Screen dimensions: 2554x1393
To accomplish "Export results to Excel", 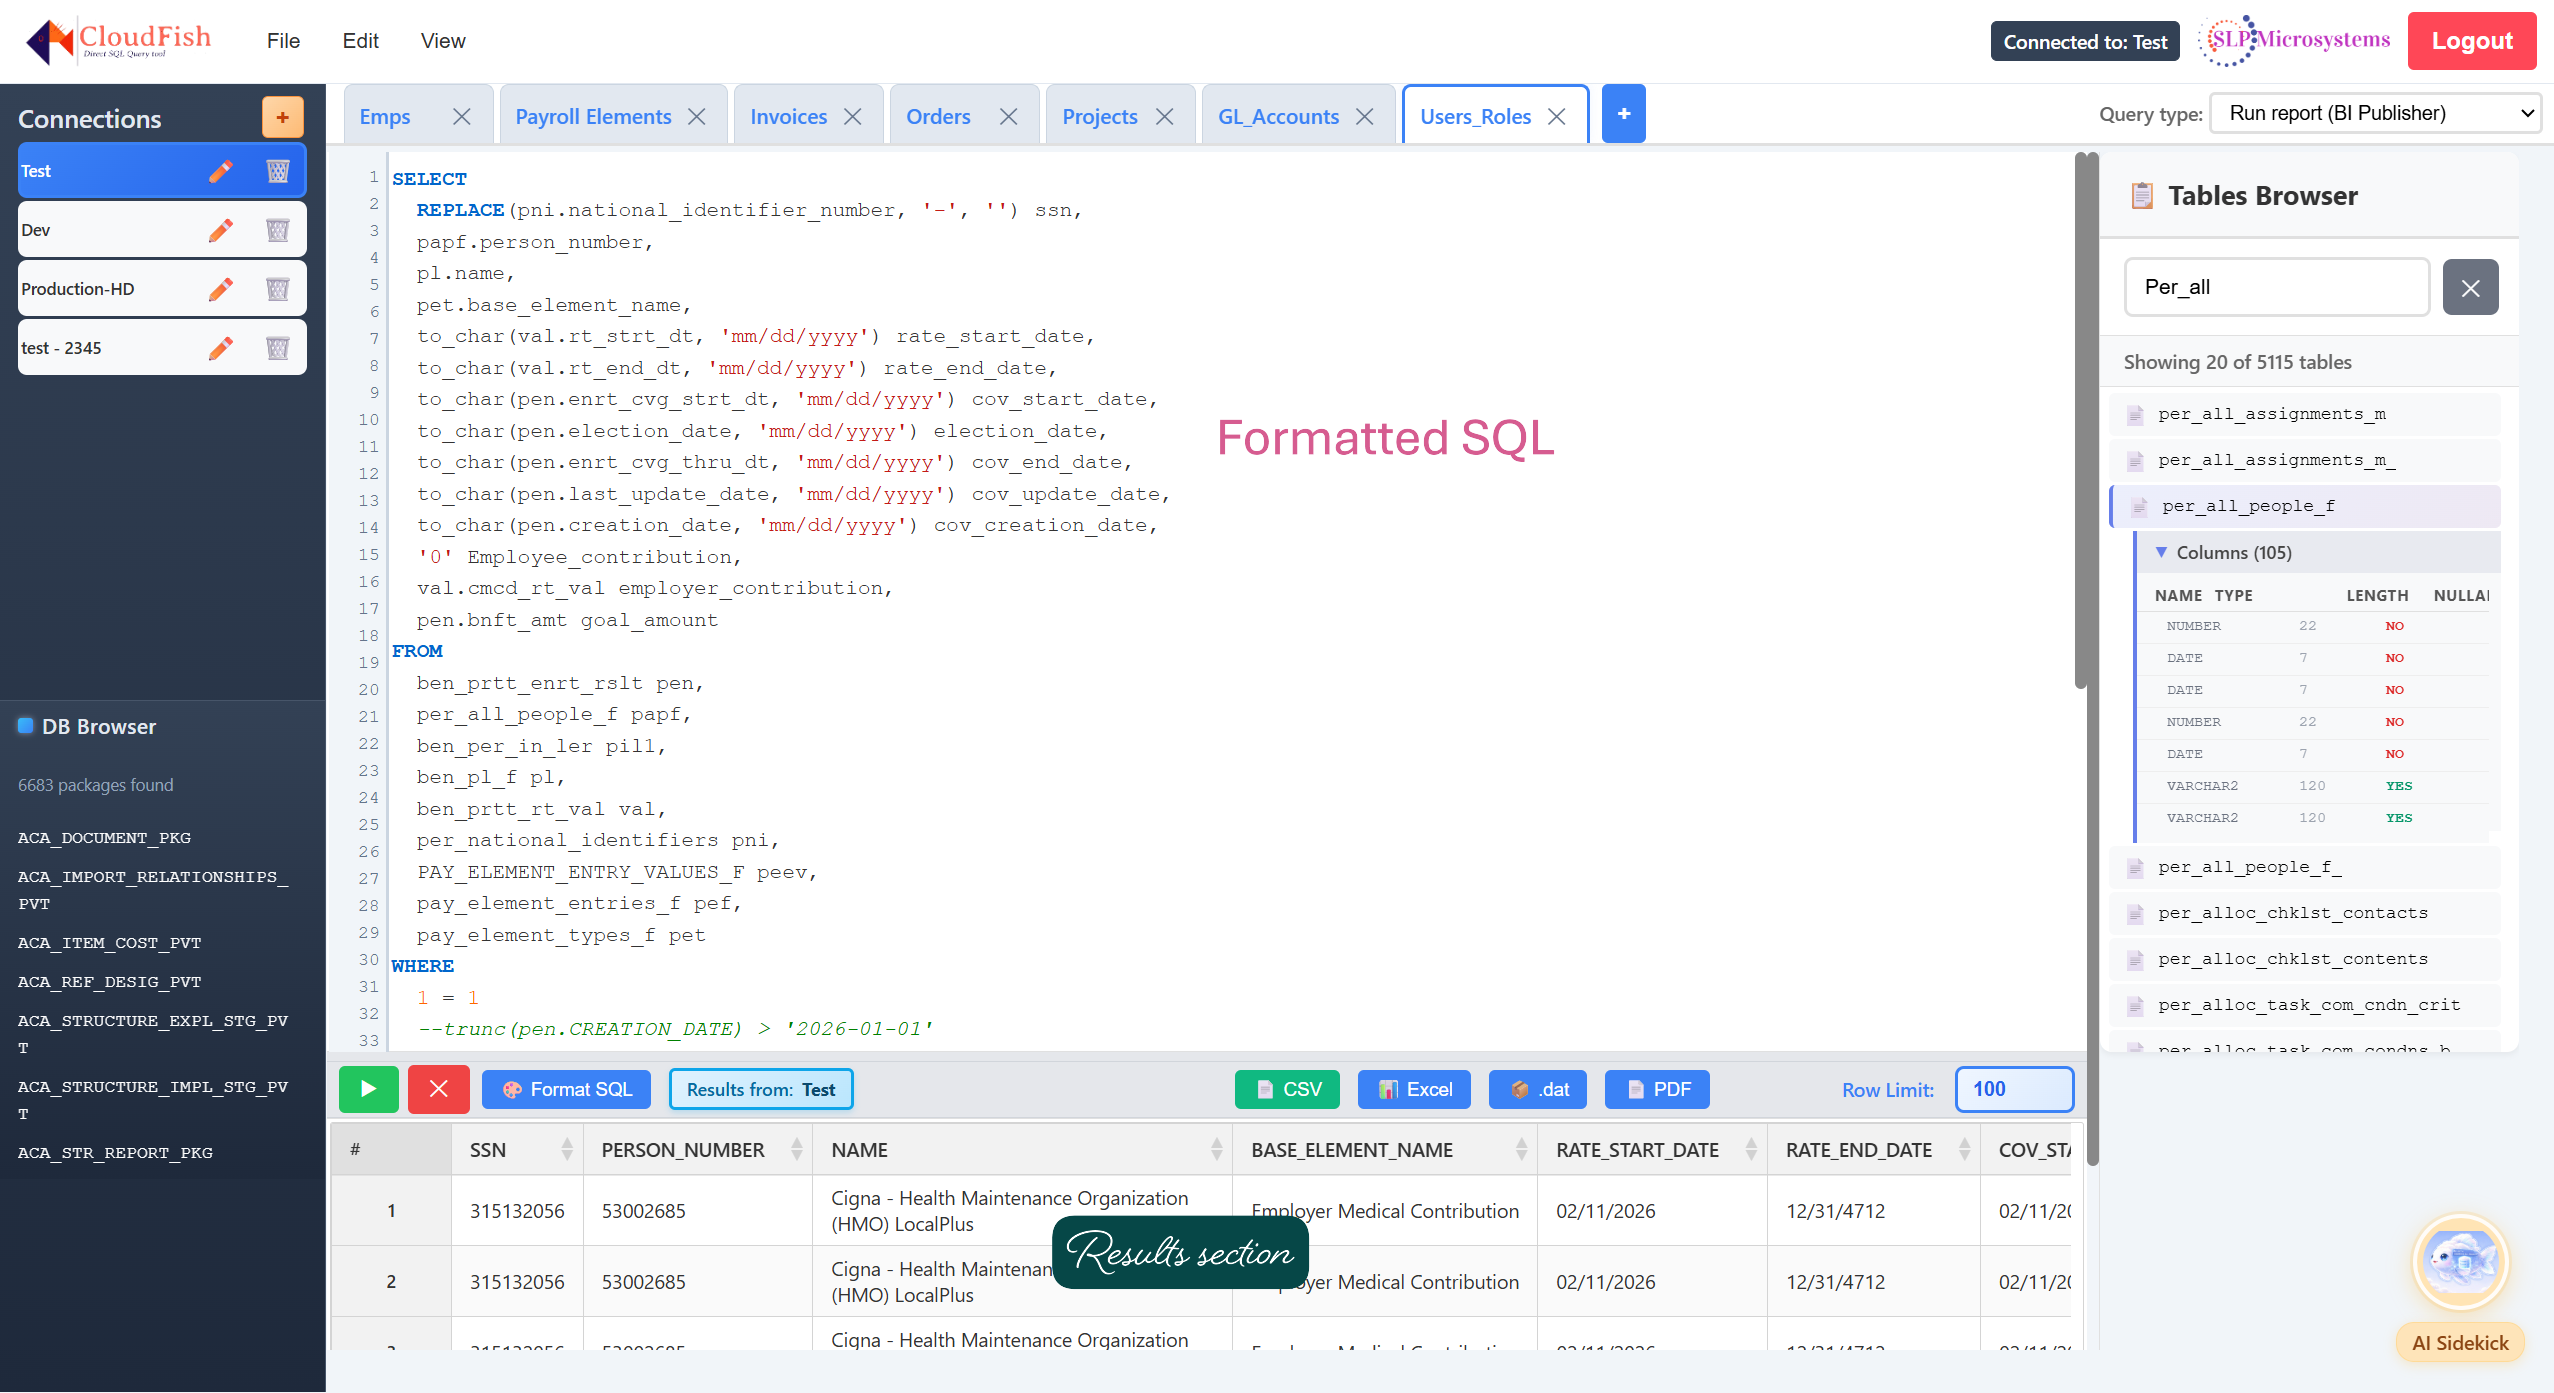I will pos(1412,1089).
